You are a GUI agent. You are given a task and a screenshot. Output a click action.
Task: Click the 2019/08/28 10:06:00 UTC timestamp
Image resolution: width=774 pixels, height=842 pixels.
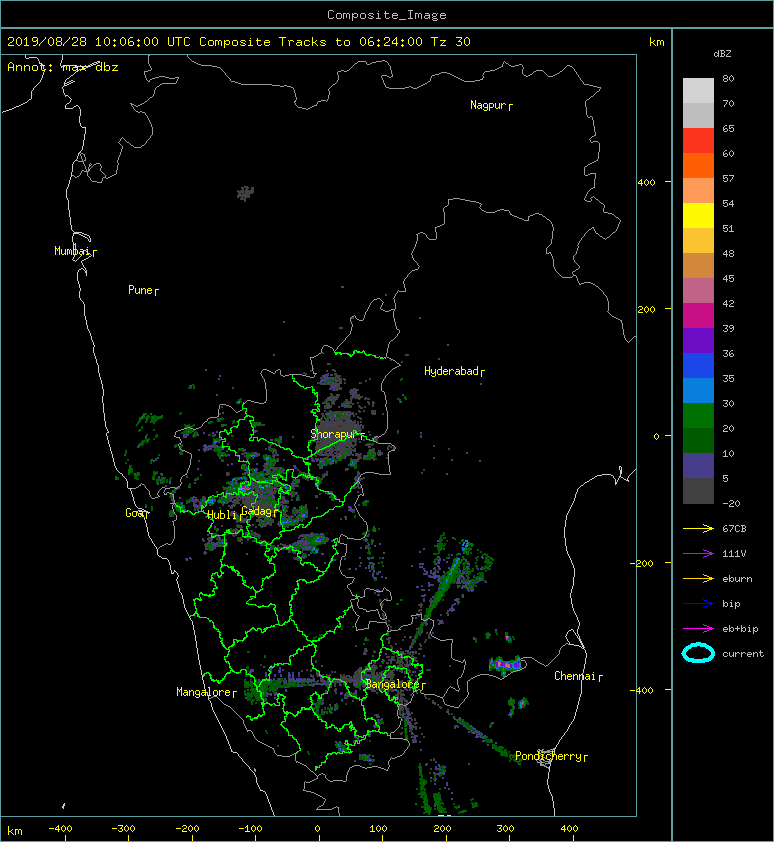point(98,42)
